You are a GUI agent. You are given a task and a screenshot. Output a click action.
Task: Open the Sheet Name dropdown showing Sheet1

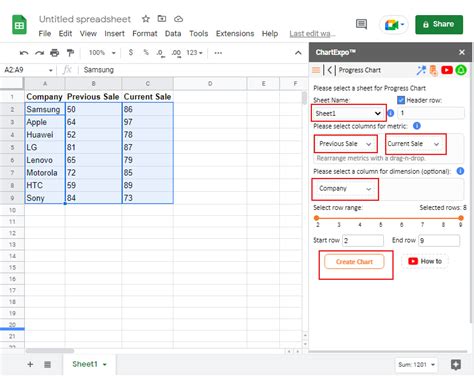(349, 113)
